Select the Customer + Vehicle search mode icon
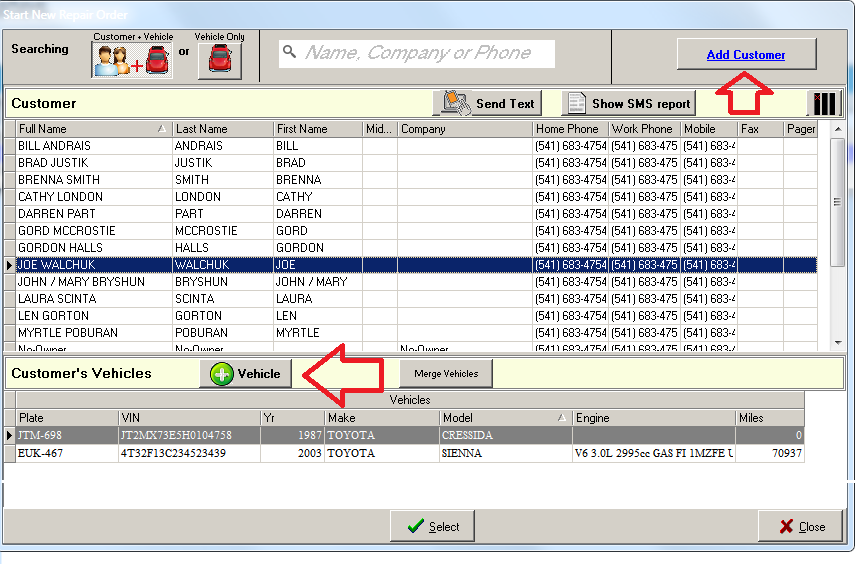The height and width of the screenshot is (564, 855). [x=133, y=60]
